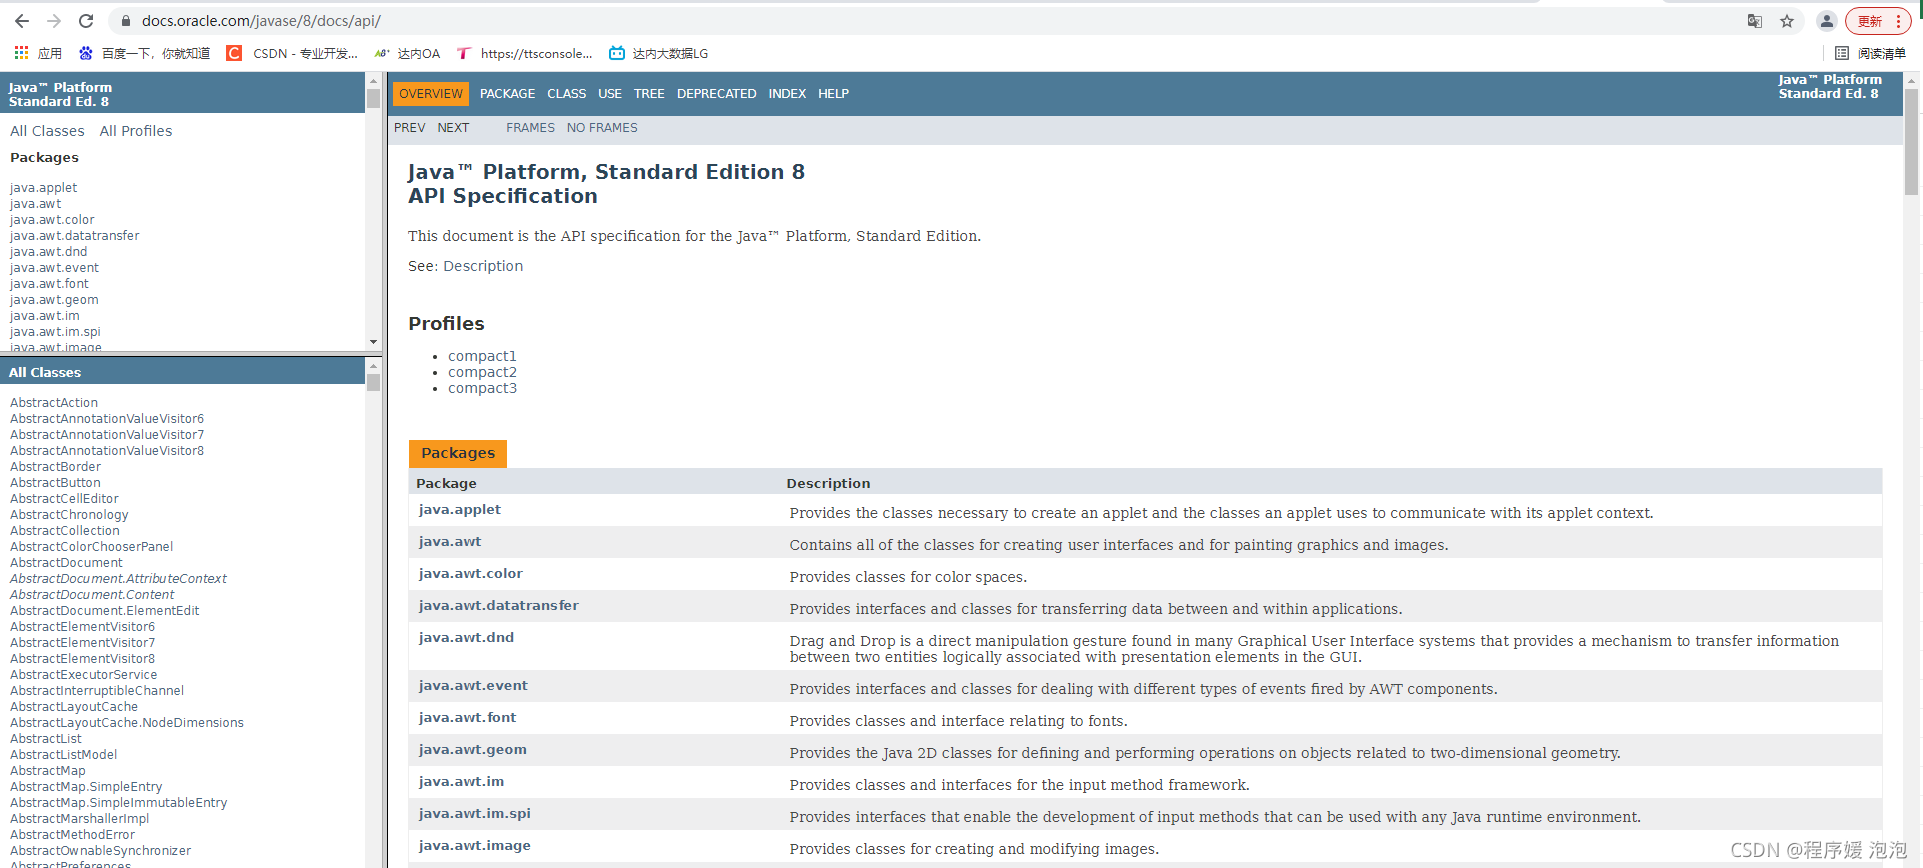Viewport: 1923px width, 868px height.
Task: Open java.awt.im.spi in the packages table
Action: tap(474, 813)
